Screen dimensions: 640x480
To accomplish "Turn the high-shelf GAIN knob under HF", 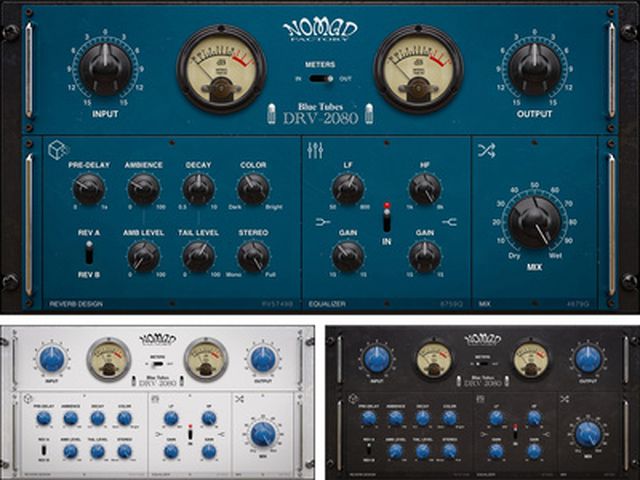I will coord(424,257).
